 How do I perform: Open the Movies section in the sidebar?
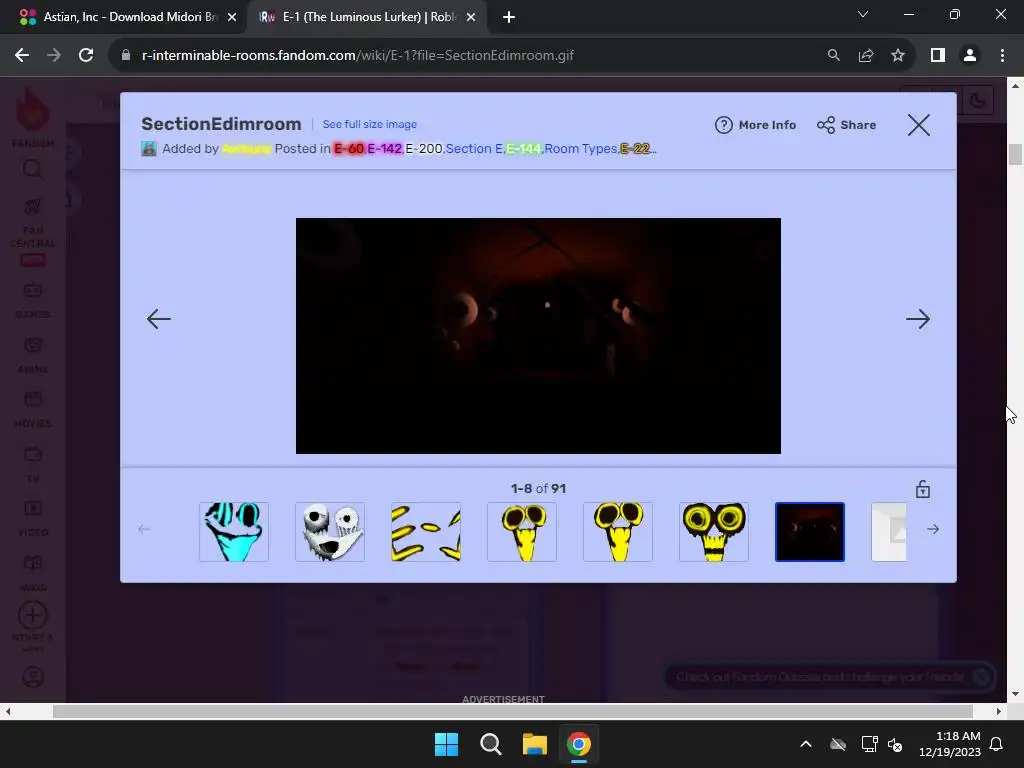click(33, 409)
